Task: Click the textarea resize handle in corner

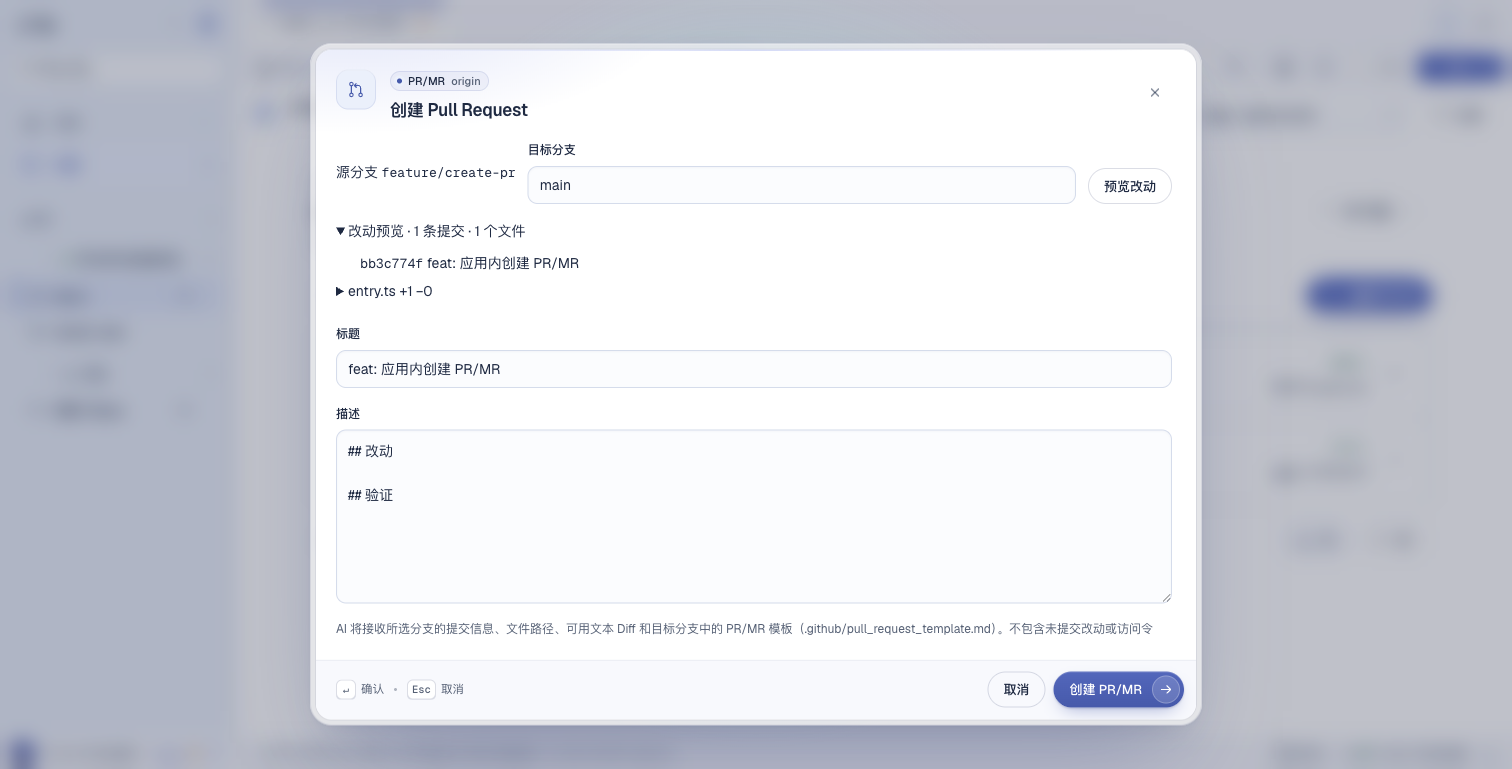Action: [1165, 597]
